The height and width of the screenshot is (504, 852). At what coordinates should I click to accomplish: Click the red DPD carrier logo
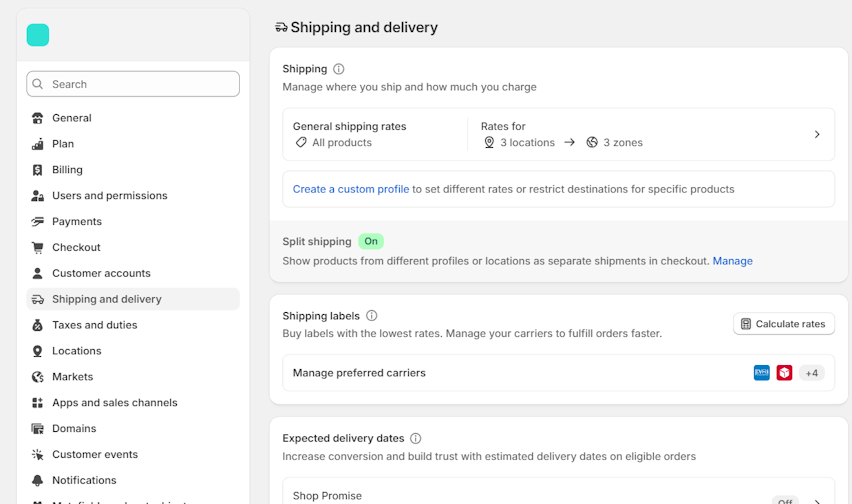click(784, 373)
